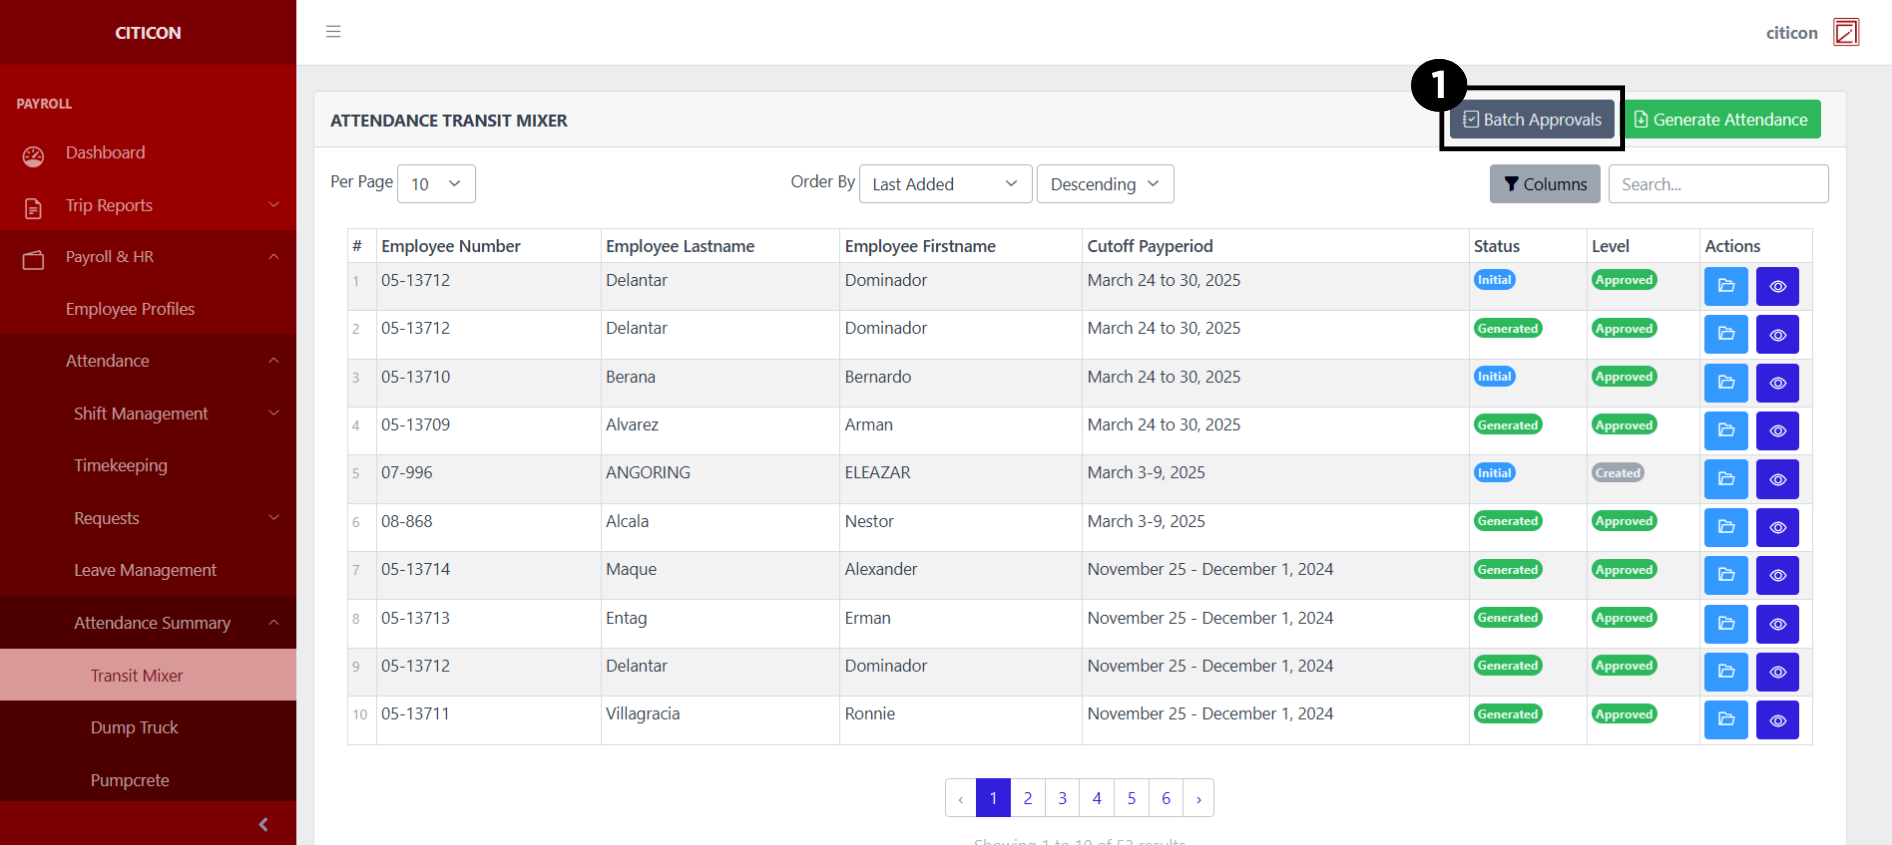Viewport: 1892px width, 845px height.
Task: Open Employee Profiles in sidebar
Action: pyautogui.click(x=130, y=310)
